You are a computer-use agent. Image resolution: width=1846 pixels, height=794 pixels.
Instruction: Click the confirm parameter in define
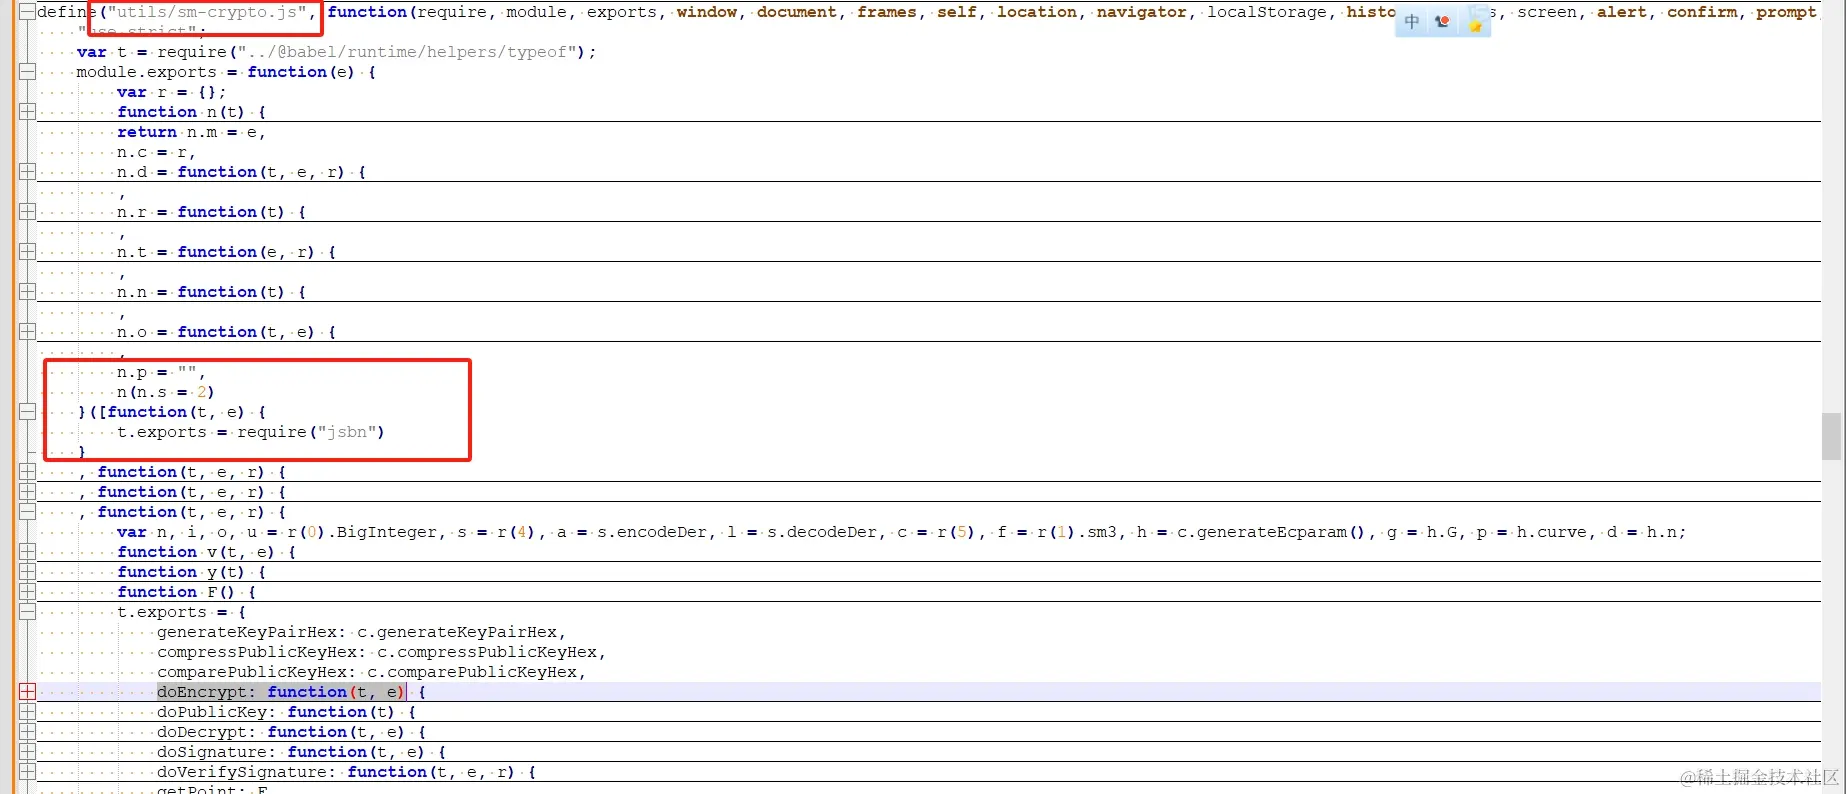tap(1701, 12)
